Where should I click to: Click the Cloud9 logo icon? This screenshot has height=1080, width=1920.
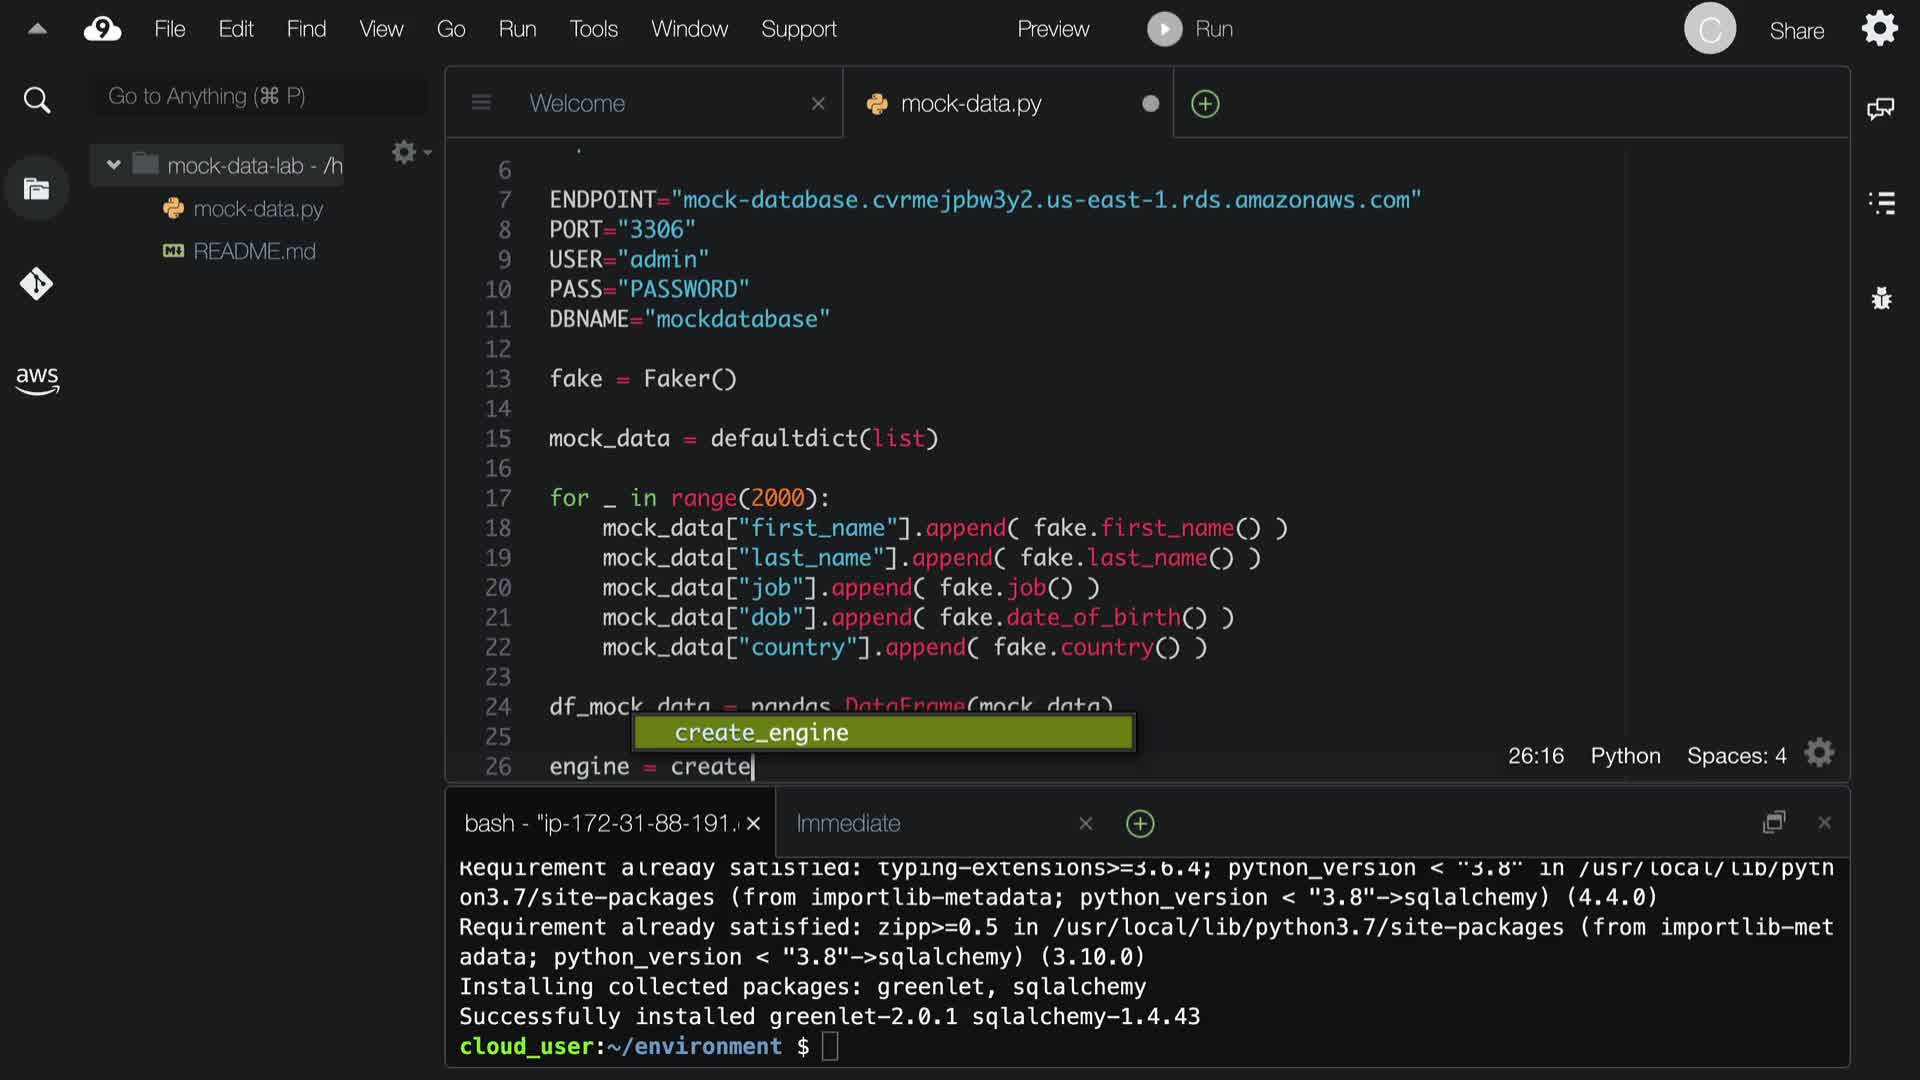[102, 29]
